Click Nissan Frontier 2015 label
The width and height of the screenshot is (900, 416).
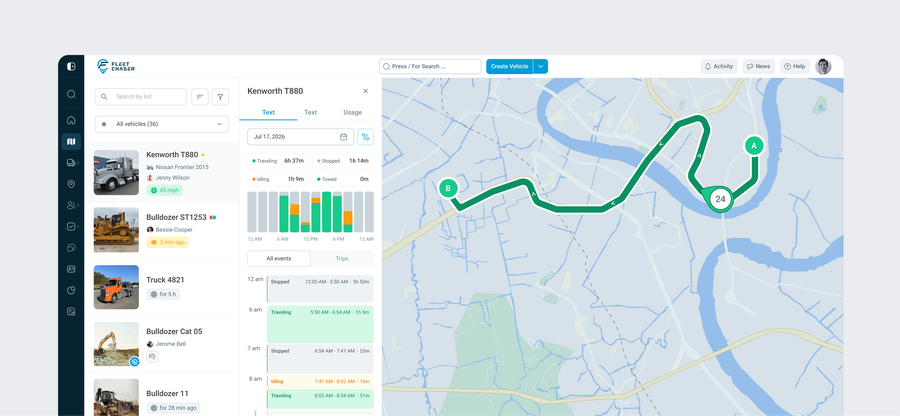pos(182,167)
